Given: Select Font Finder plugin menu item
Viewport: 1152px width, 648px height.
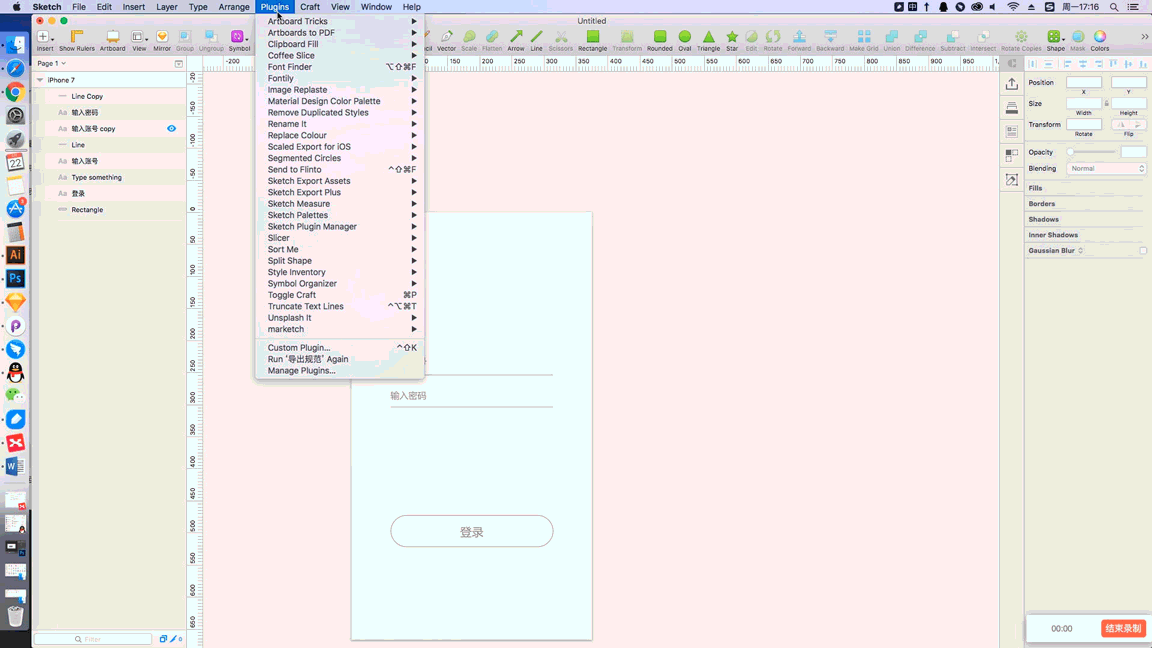Looking at the screenshot, I should [339, 67].
